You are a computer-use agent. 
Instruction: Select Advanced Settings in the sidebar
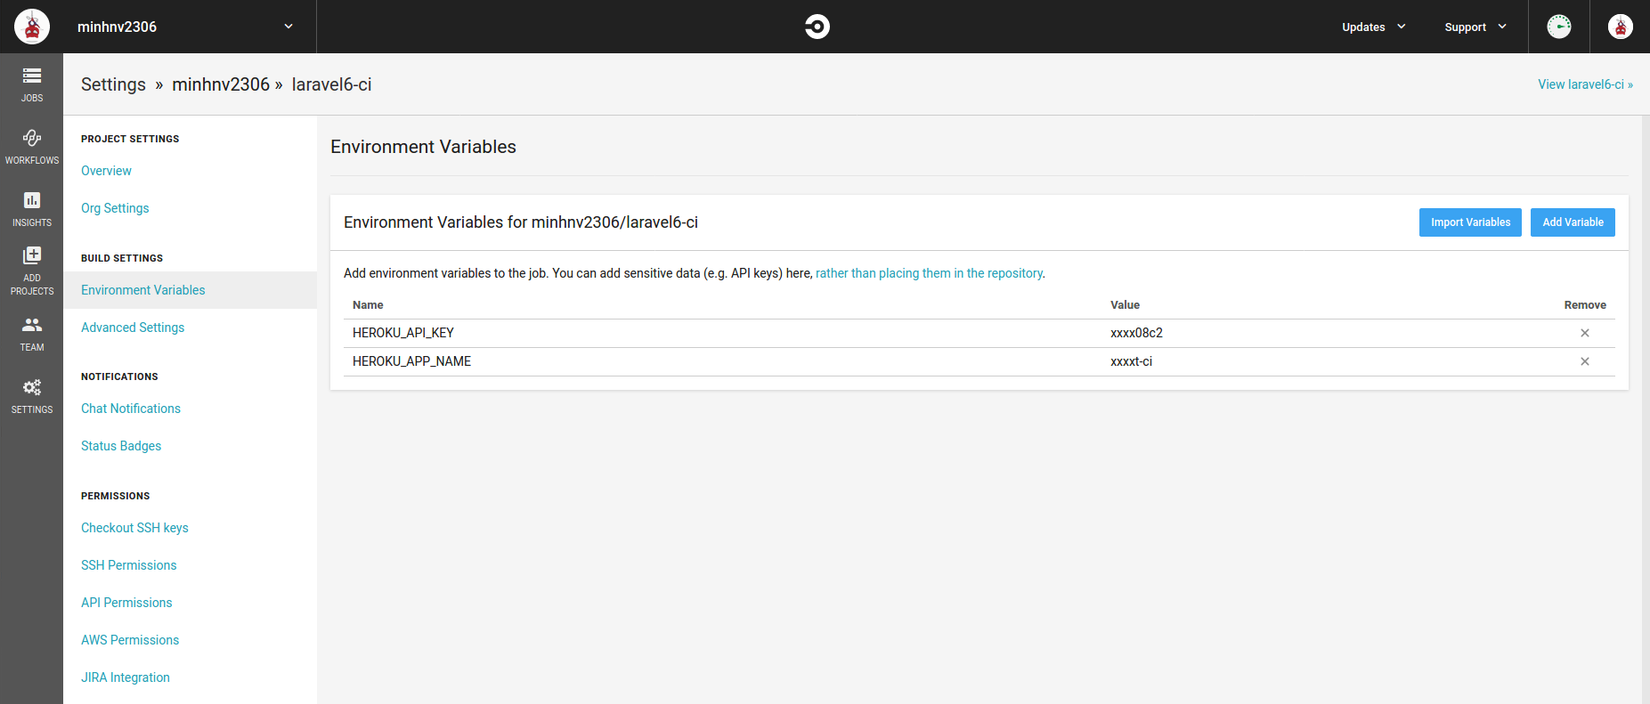pyautogui.click(x=133, y=328)
